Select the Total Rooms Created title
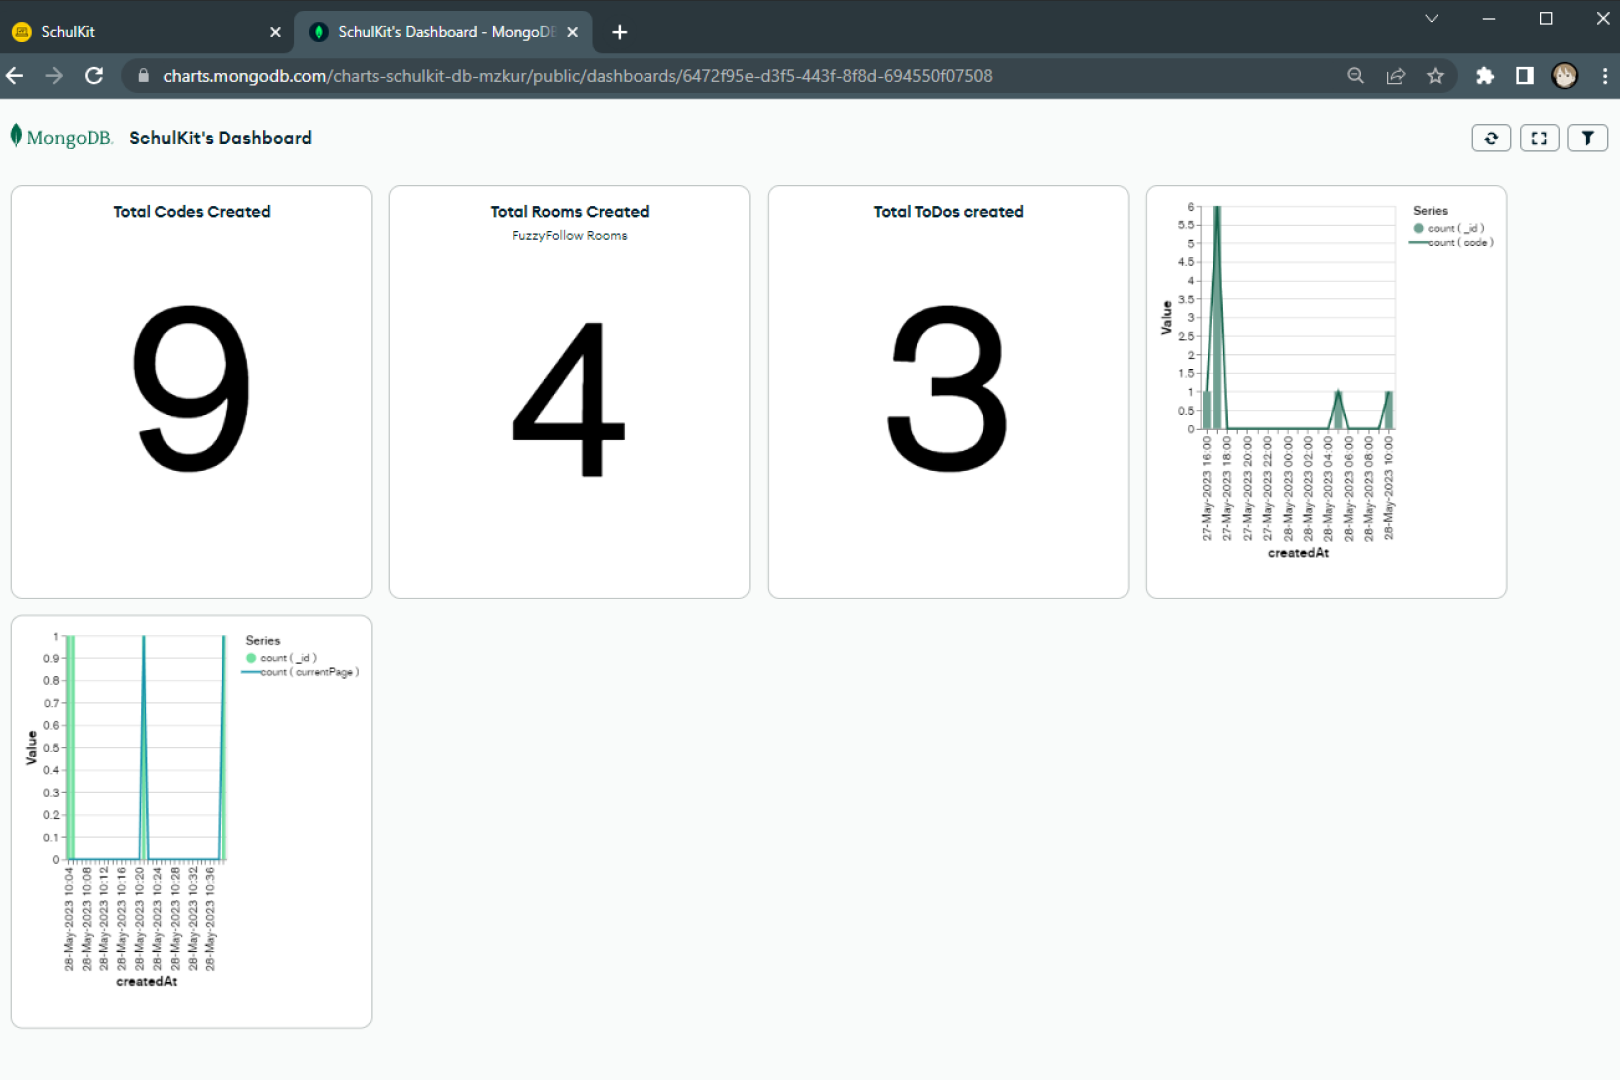The height and width of the screenshot is (1080, 1620). (x=570, y=212)
